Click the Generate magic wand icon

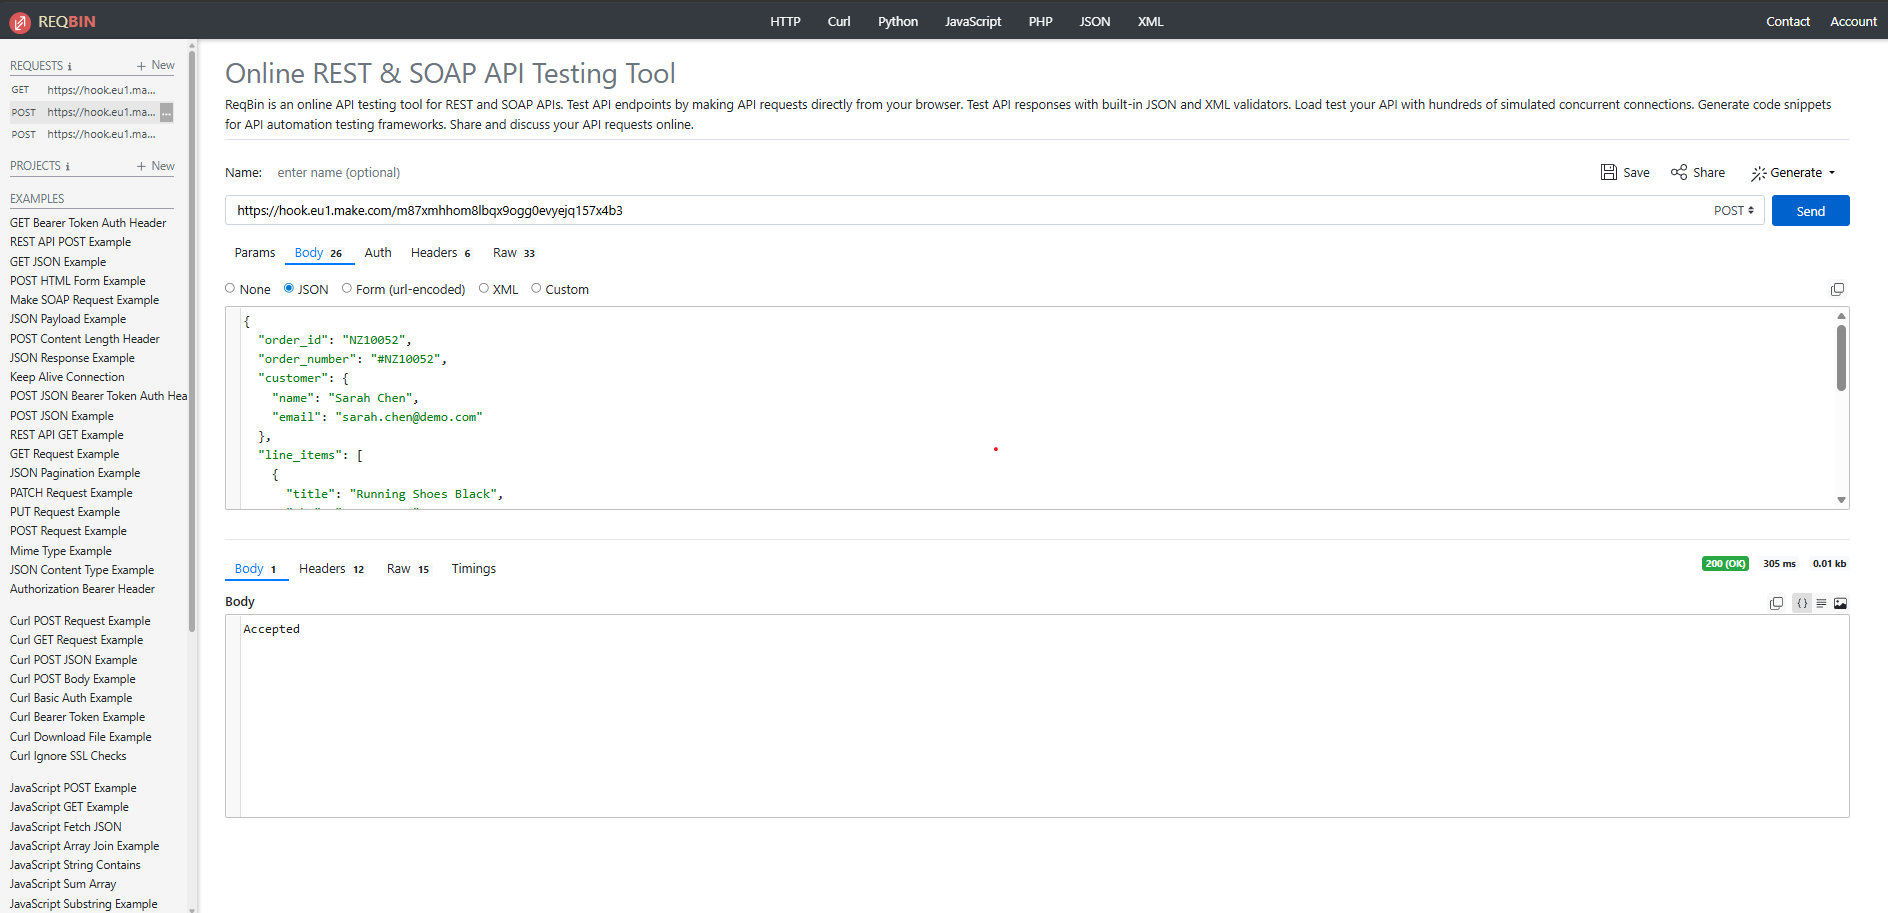point(1758,173)
